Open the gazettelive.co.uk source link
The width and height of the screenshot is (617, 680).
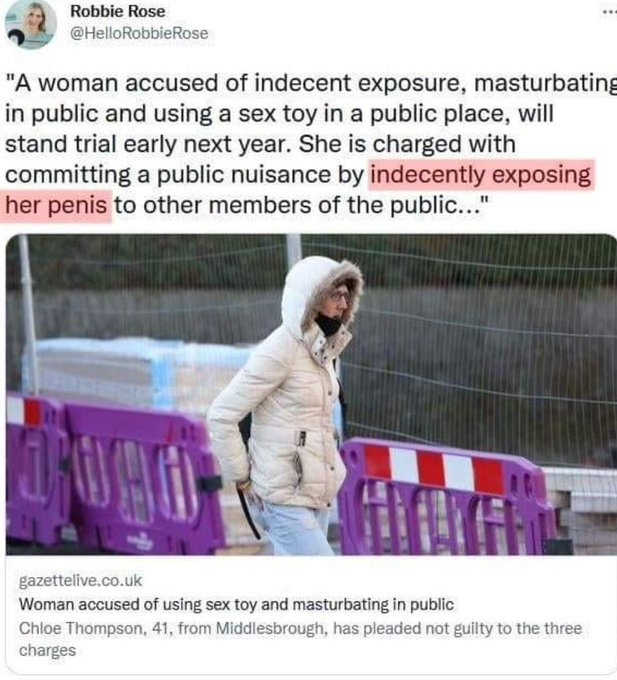point(80,580)
